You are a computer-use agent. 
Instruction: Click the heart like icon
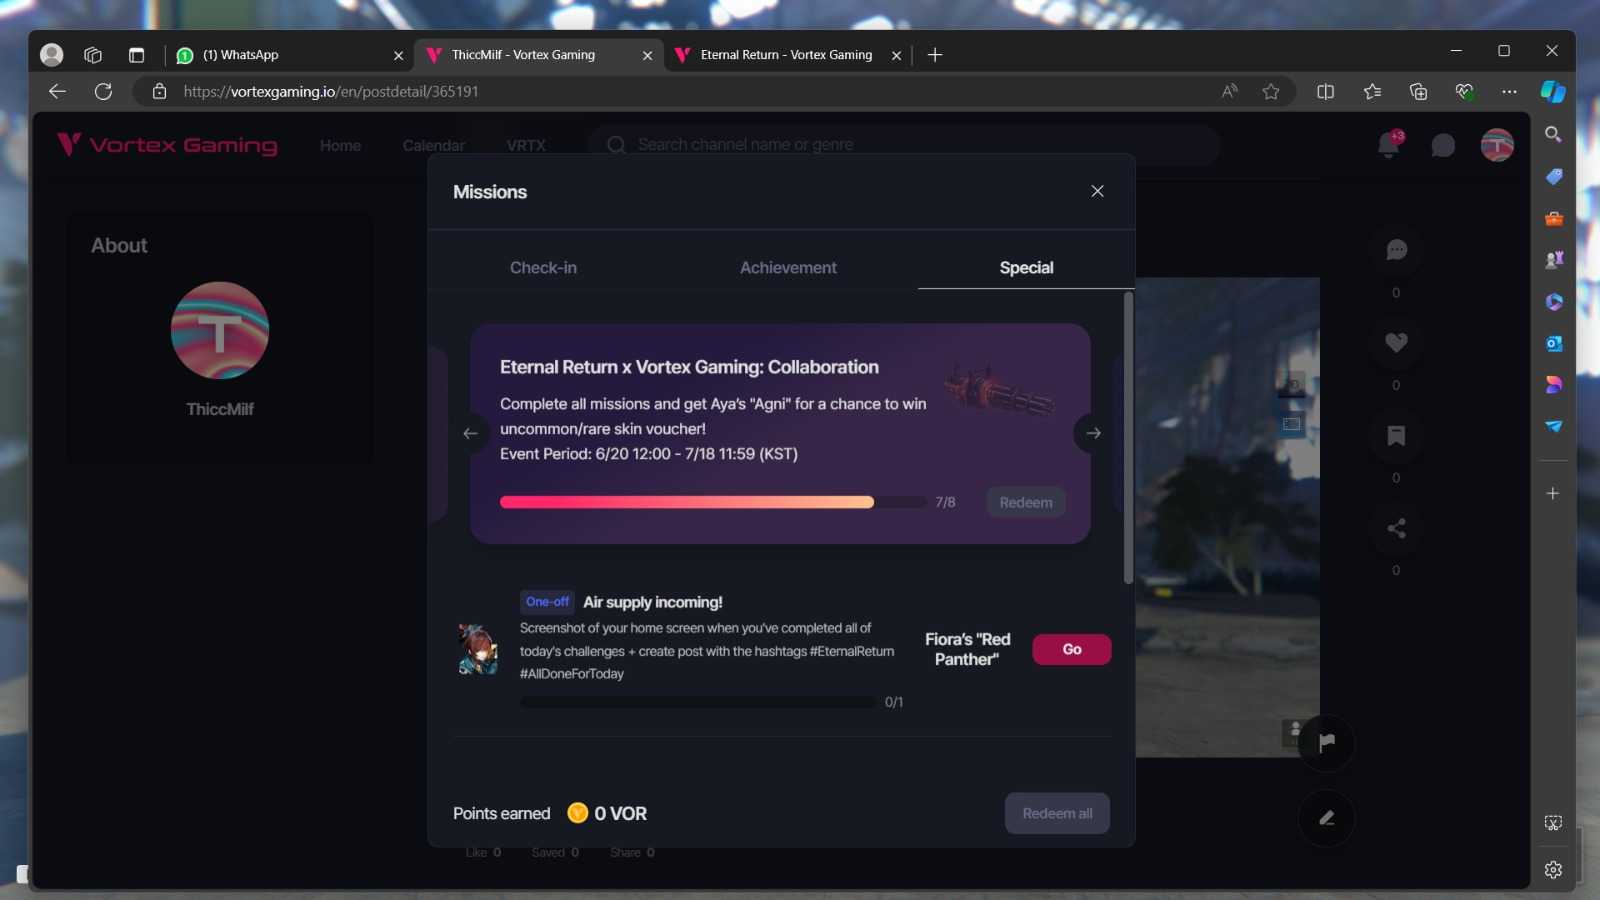point(1396,342)
